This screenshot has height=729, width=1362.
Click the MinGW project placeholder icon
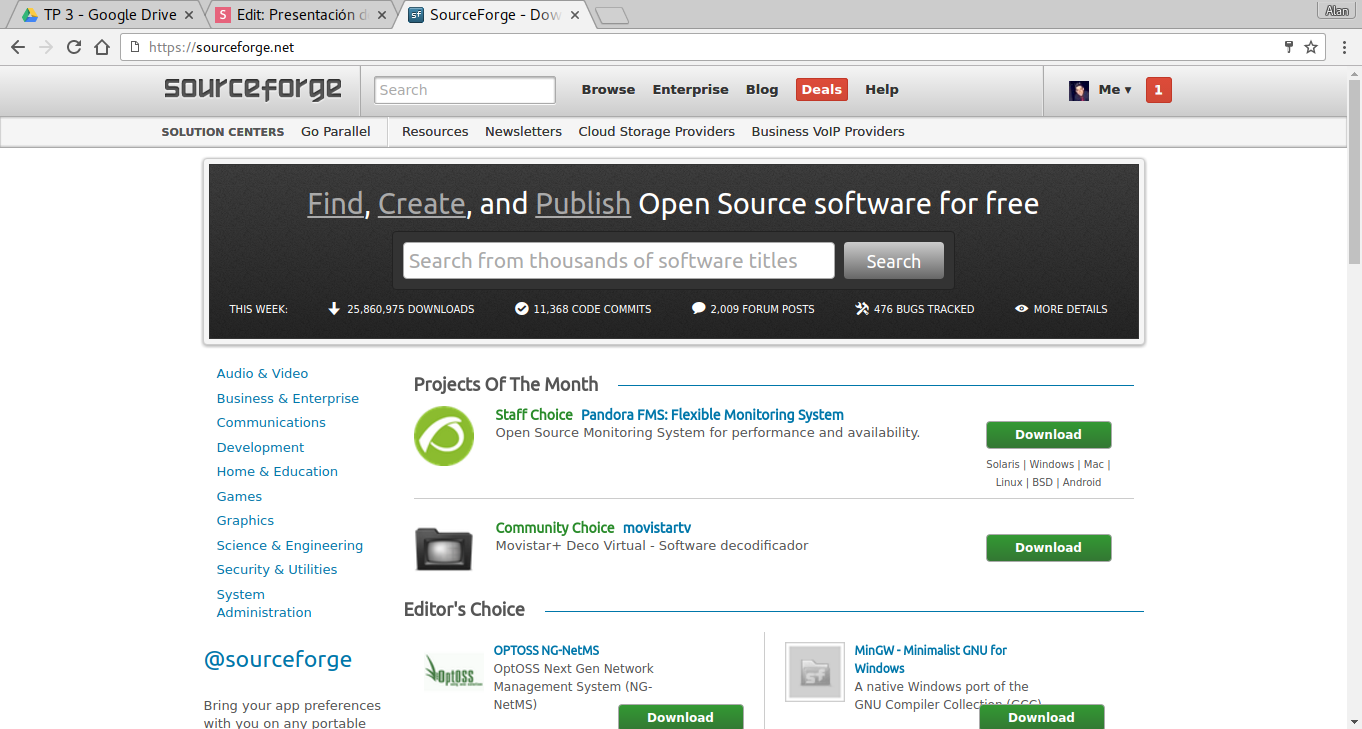[x=815, y=671]
